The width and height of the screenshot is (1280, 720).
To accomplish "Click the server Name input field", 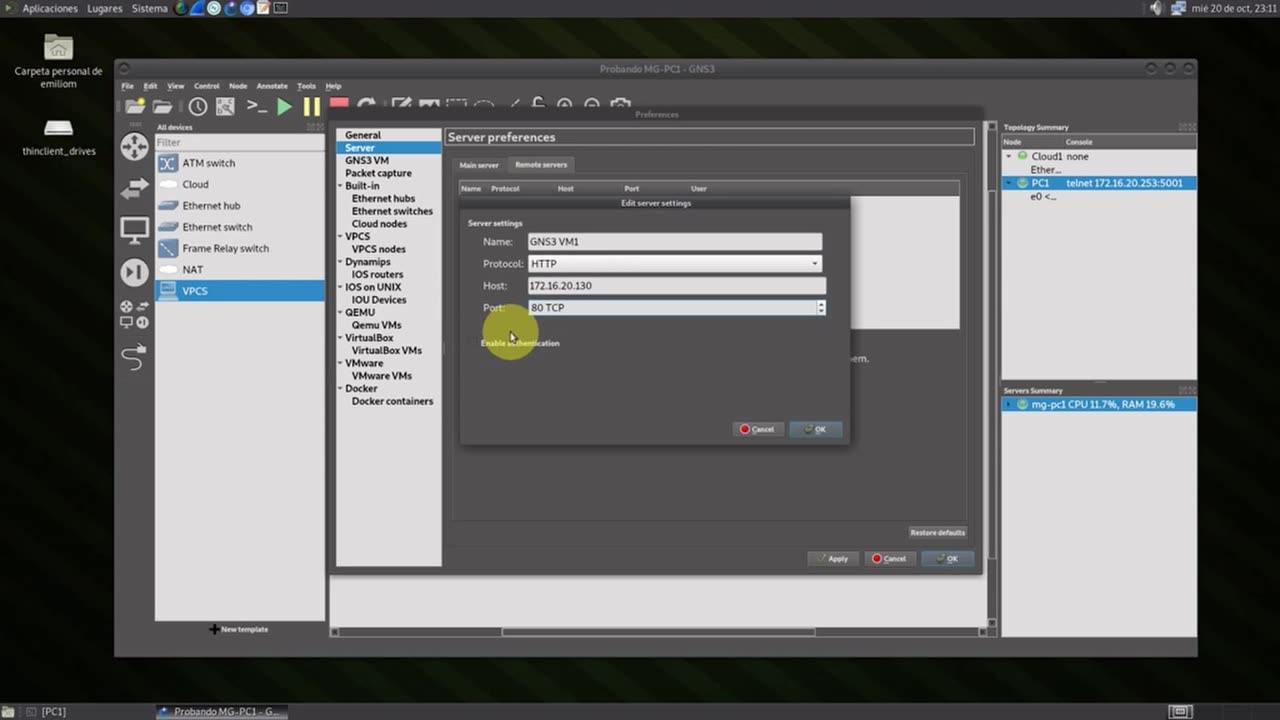I will [x=675, y=242].
